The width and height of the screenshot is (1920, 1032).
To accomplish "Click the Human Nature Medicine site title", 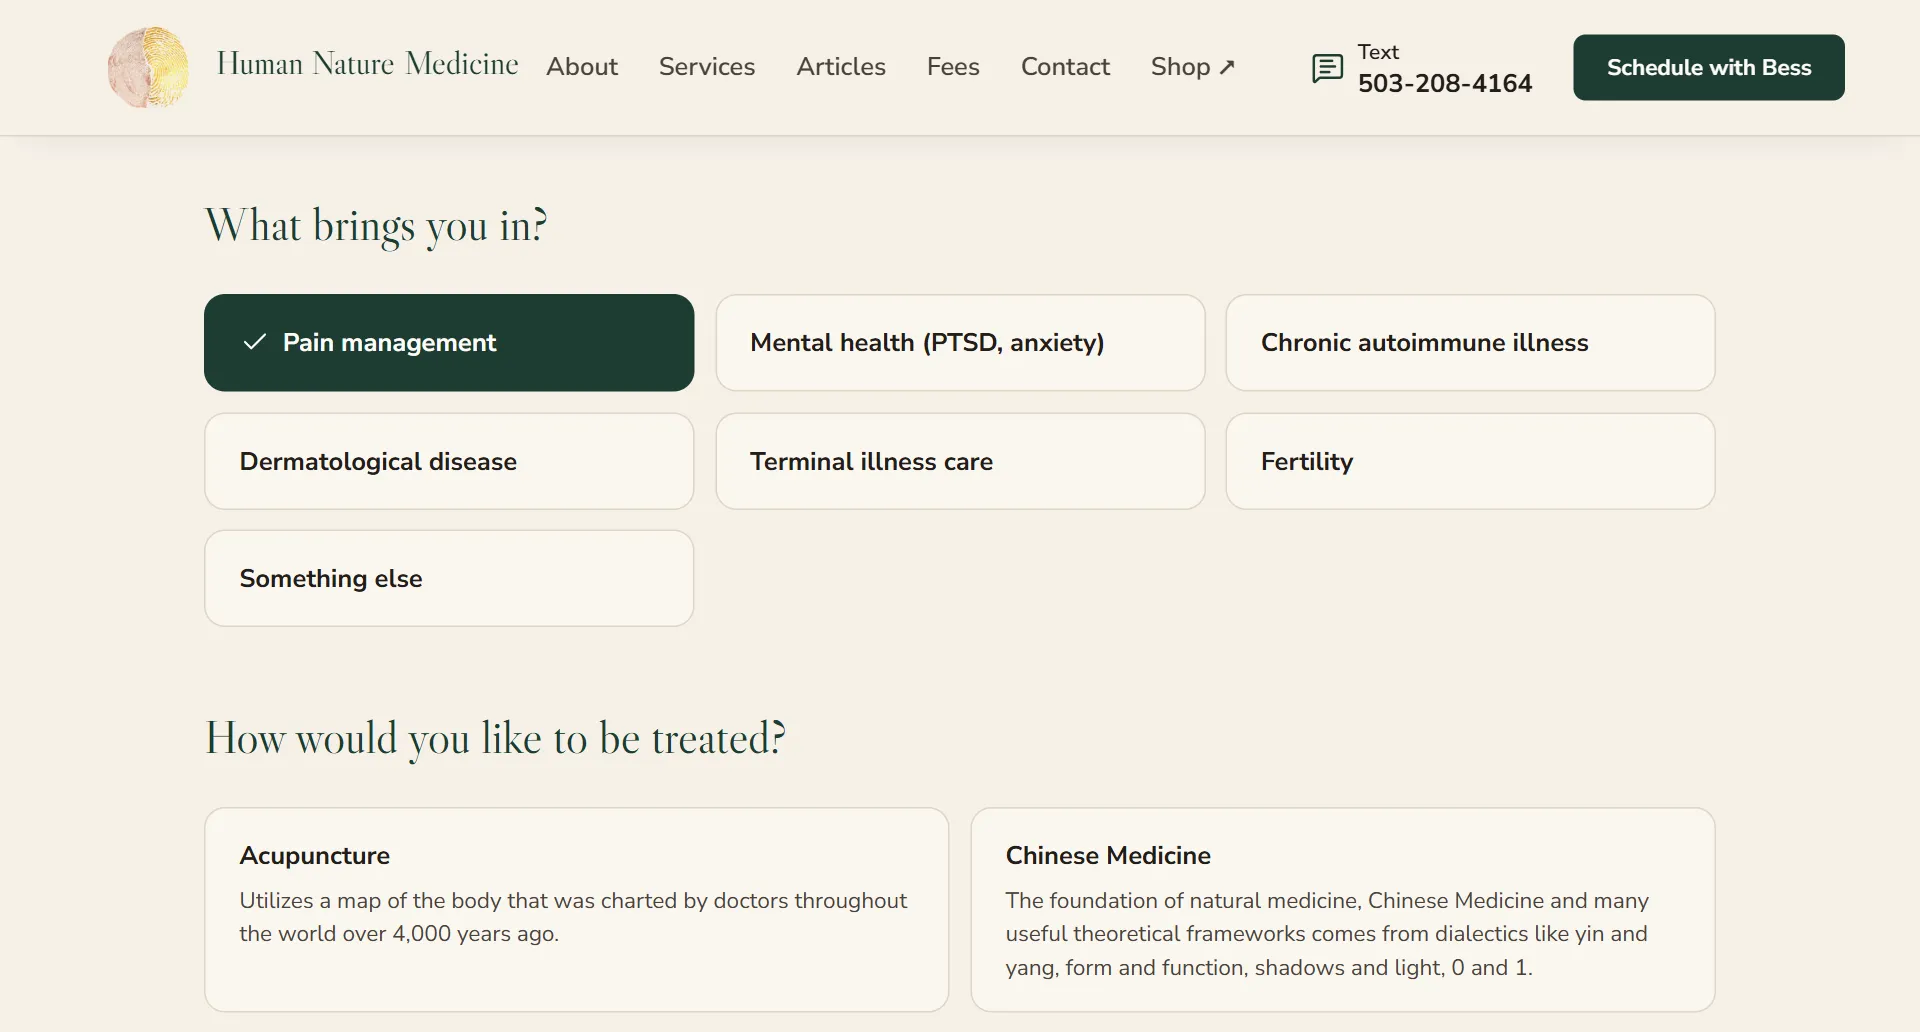I will tap(367, 64).
